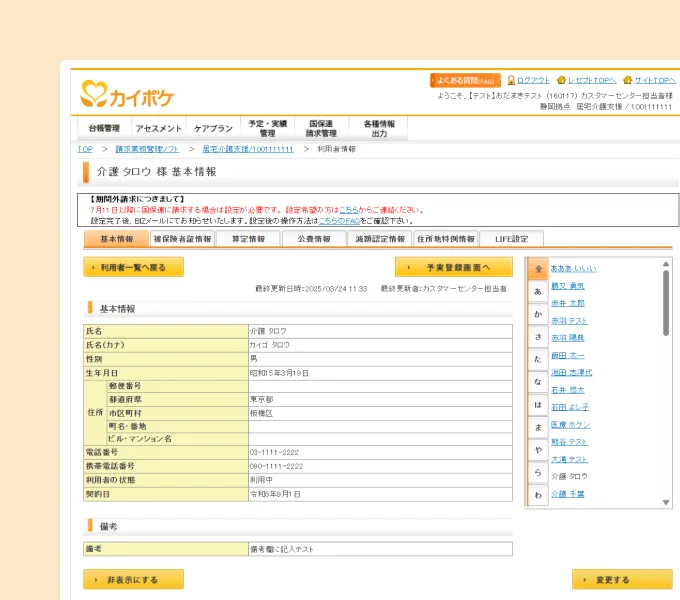This screenshot has width=680, height=600.
Task: Filter the user list by や
Action: pos(538,450)
